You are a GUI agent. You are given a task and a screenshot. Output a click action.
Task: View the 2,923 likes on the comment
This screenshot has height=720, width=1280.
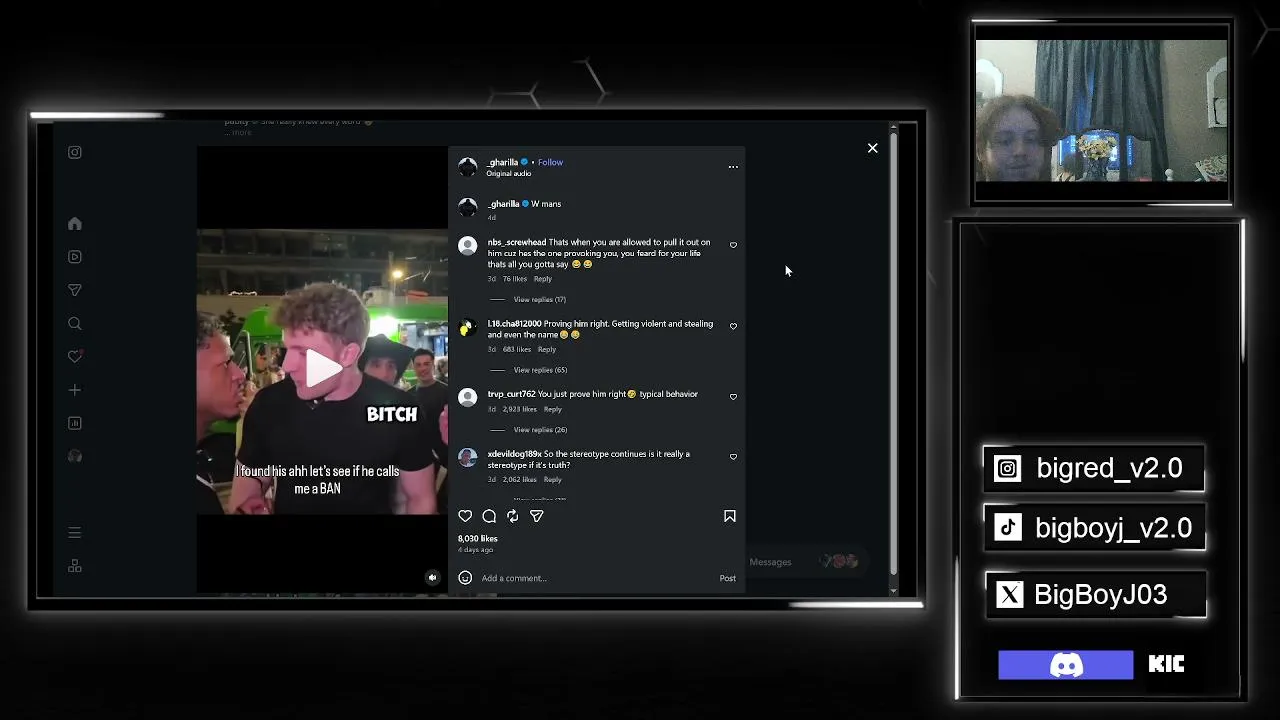[520, 409]
